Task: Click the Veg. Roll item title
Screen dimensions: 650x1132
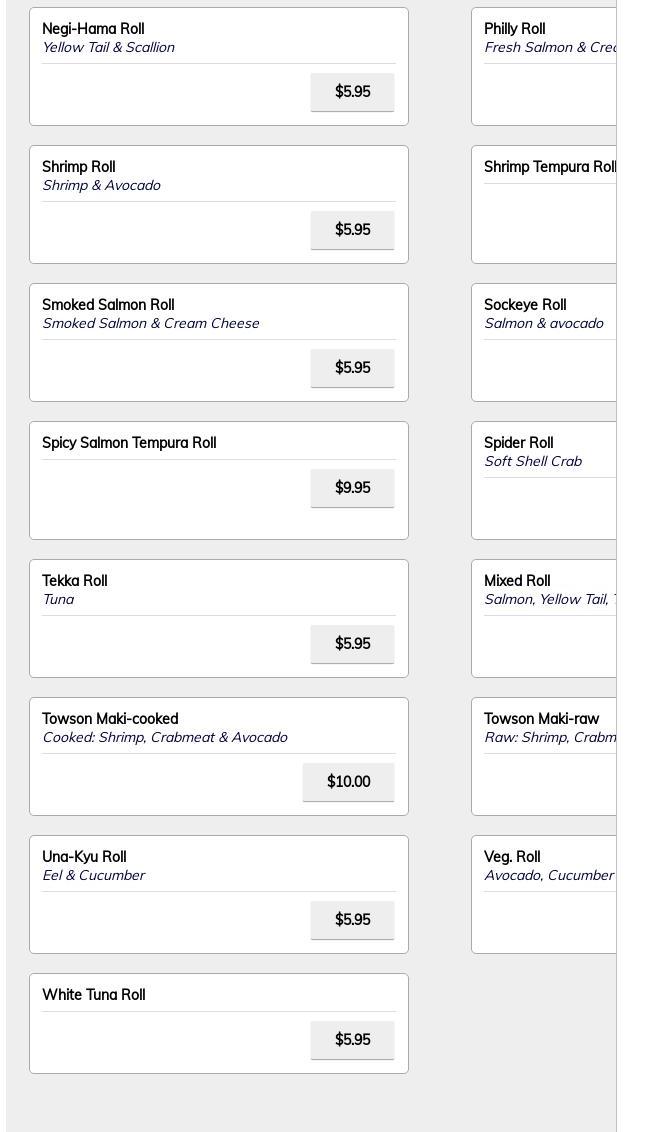Action: 512,856
